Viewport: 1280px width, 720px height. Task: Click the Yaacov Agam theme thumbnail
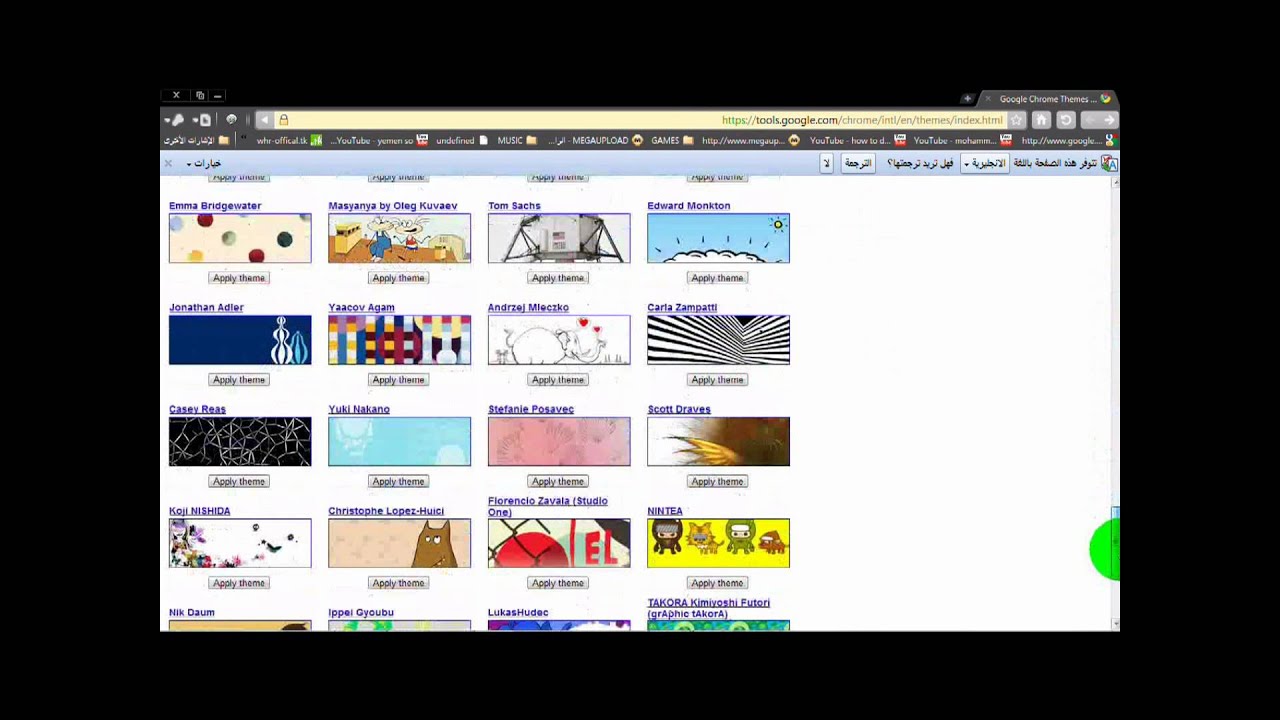coord(399,340)
